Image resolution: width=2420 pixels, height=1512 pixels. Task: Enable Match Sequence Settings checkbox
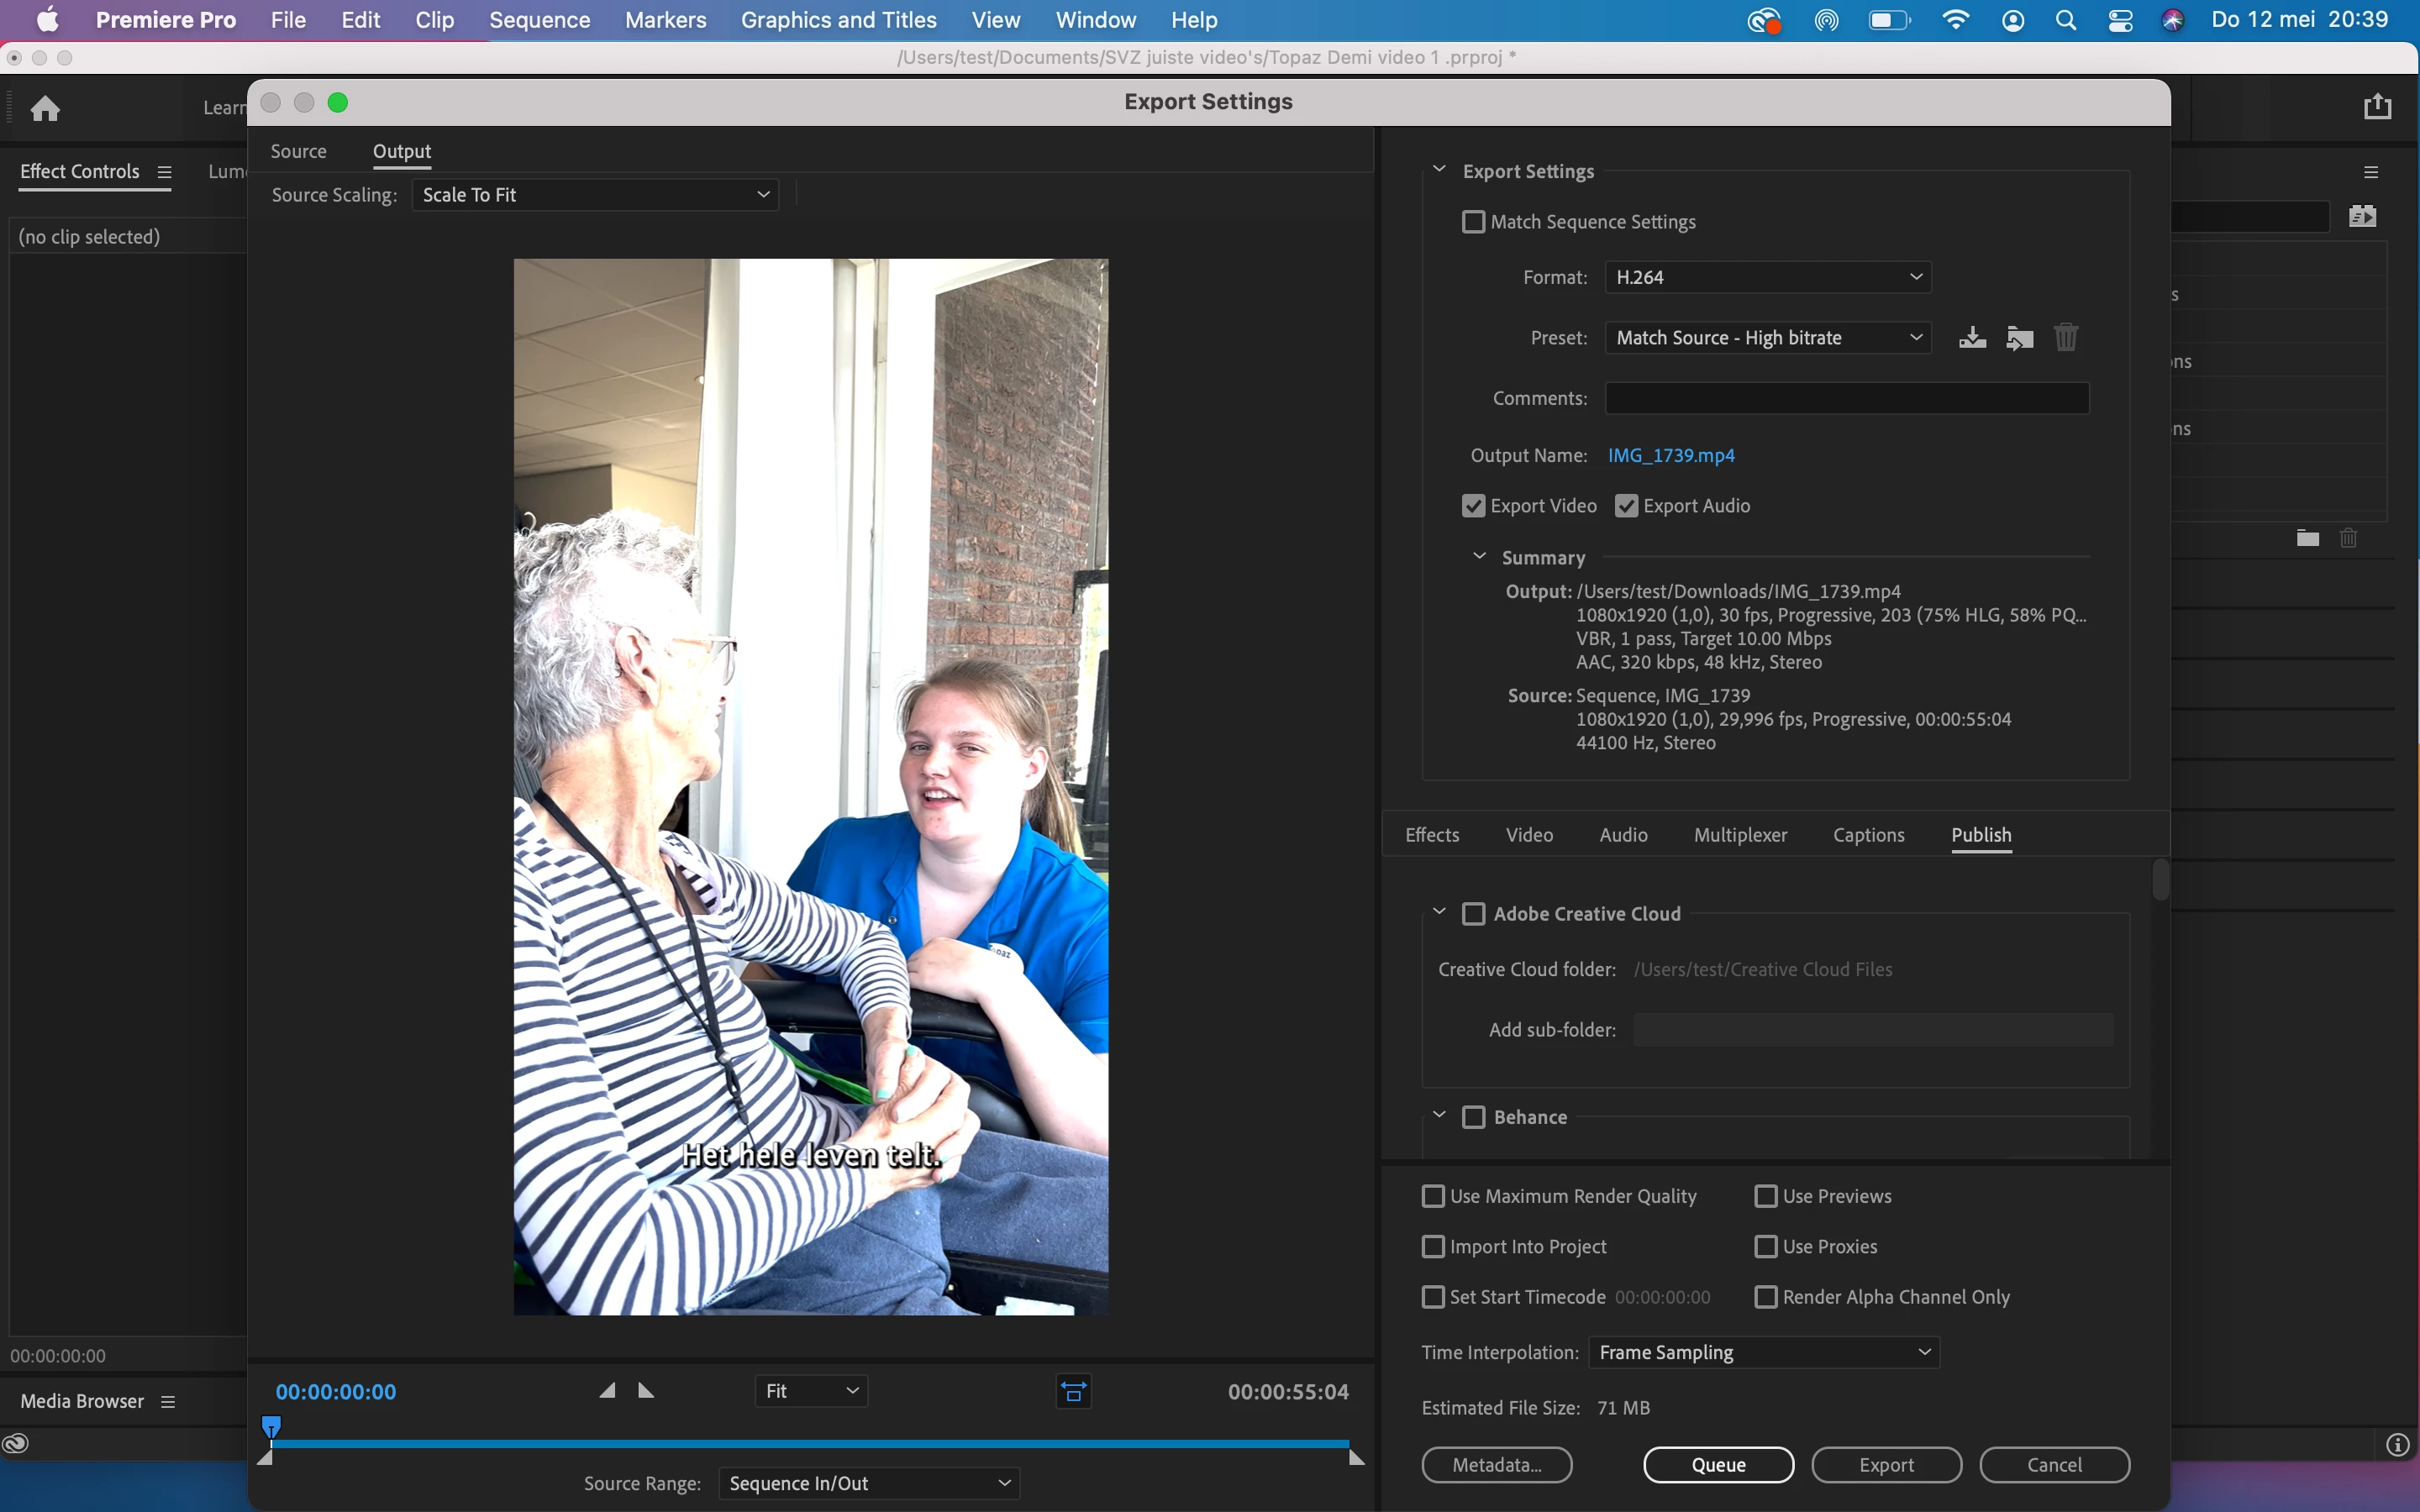1473,222
